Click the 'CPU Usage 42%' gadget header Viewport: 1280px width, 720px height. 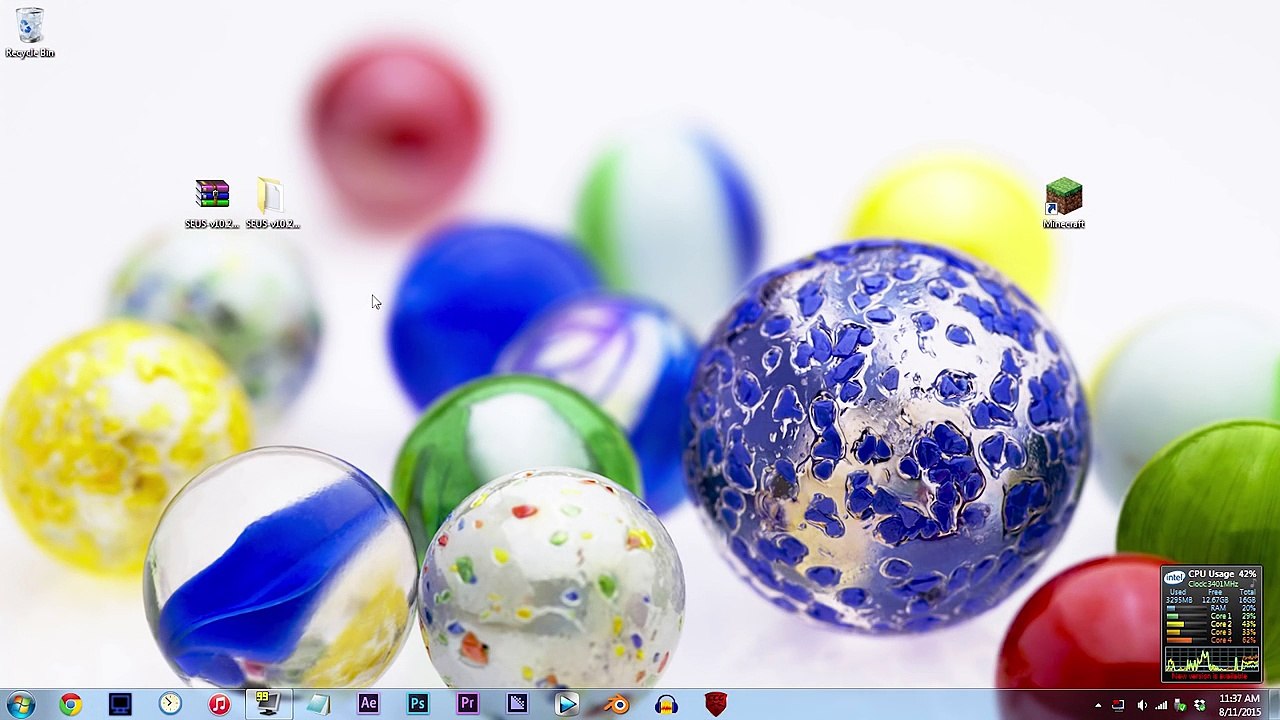click(x=1222, y=574)
